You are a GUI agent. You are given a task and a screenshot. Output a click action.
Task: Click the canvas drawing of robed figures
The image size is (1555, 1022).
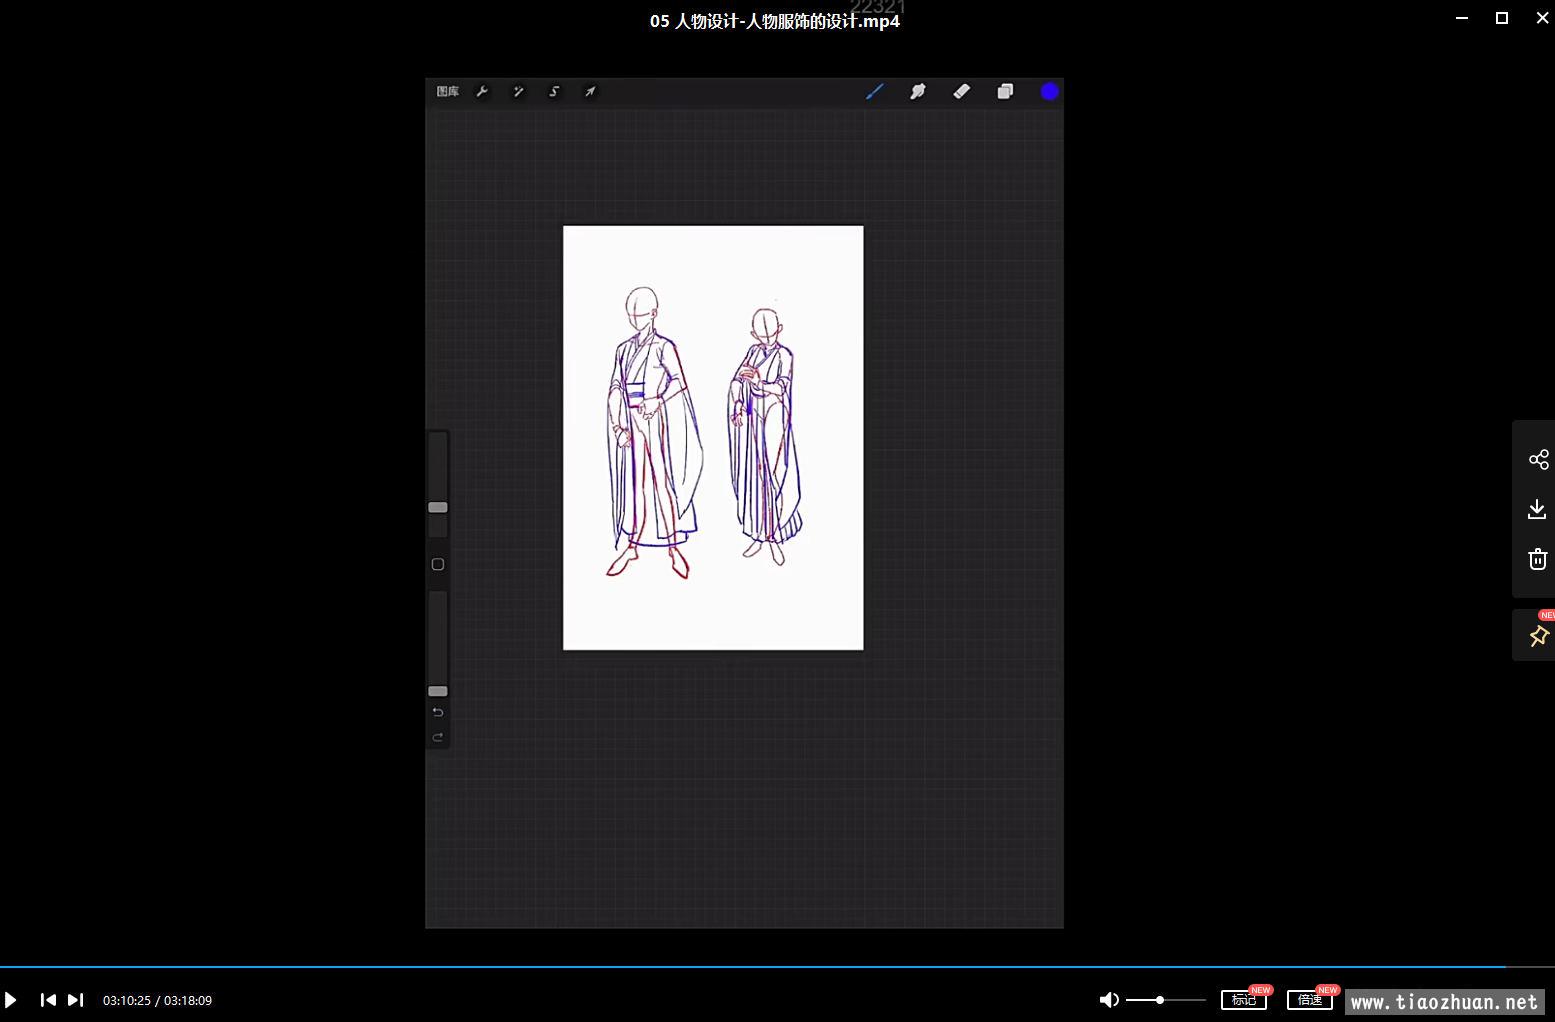point(713,438)
